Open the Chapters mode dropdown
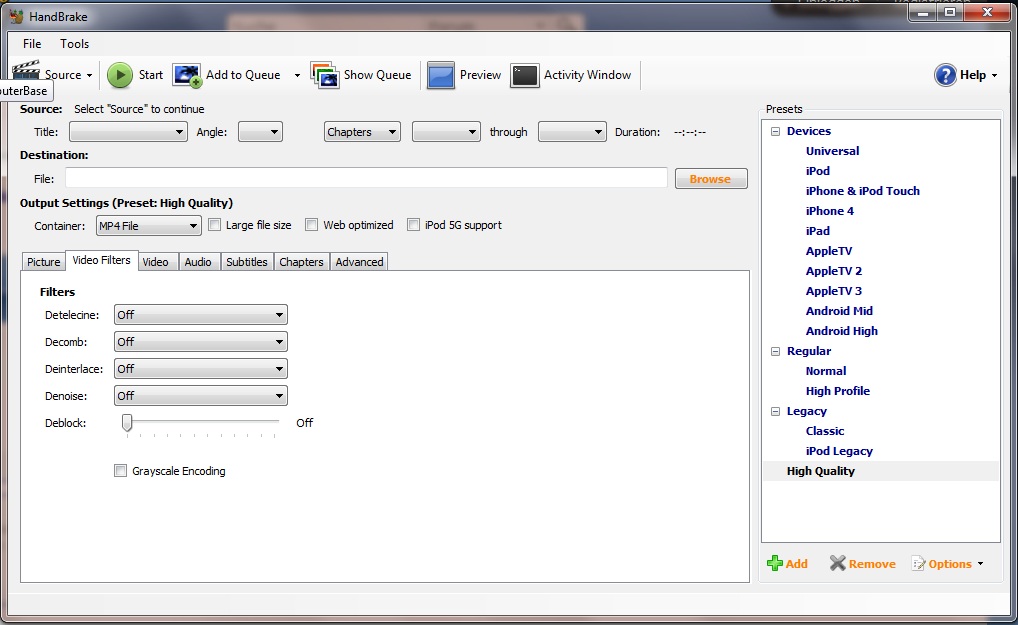The image size is (1018, 625). (x=362, y=132)
